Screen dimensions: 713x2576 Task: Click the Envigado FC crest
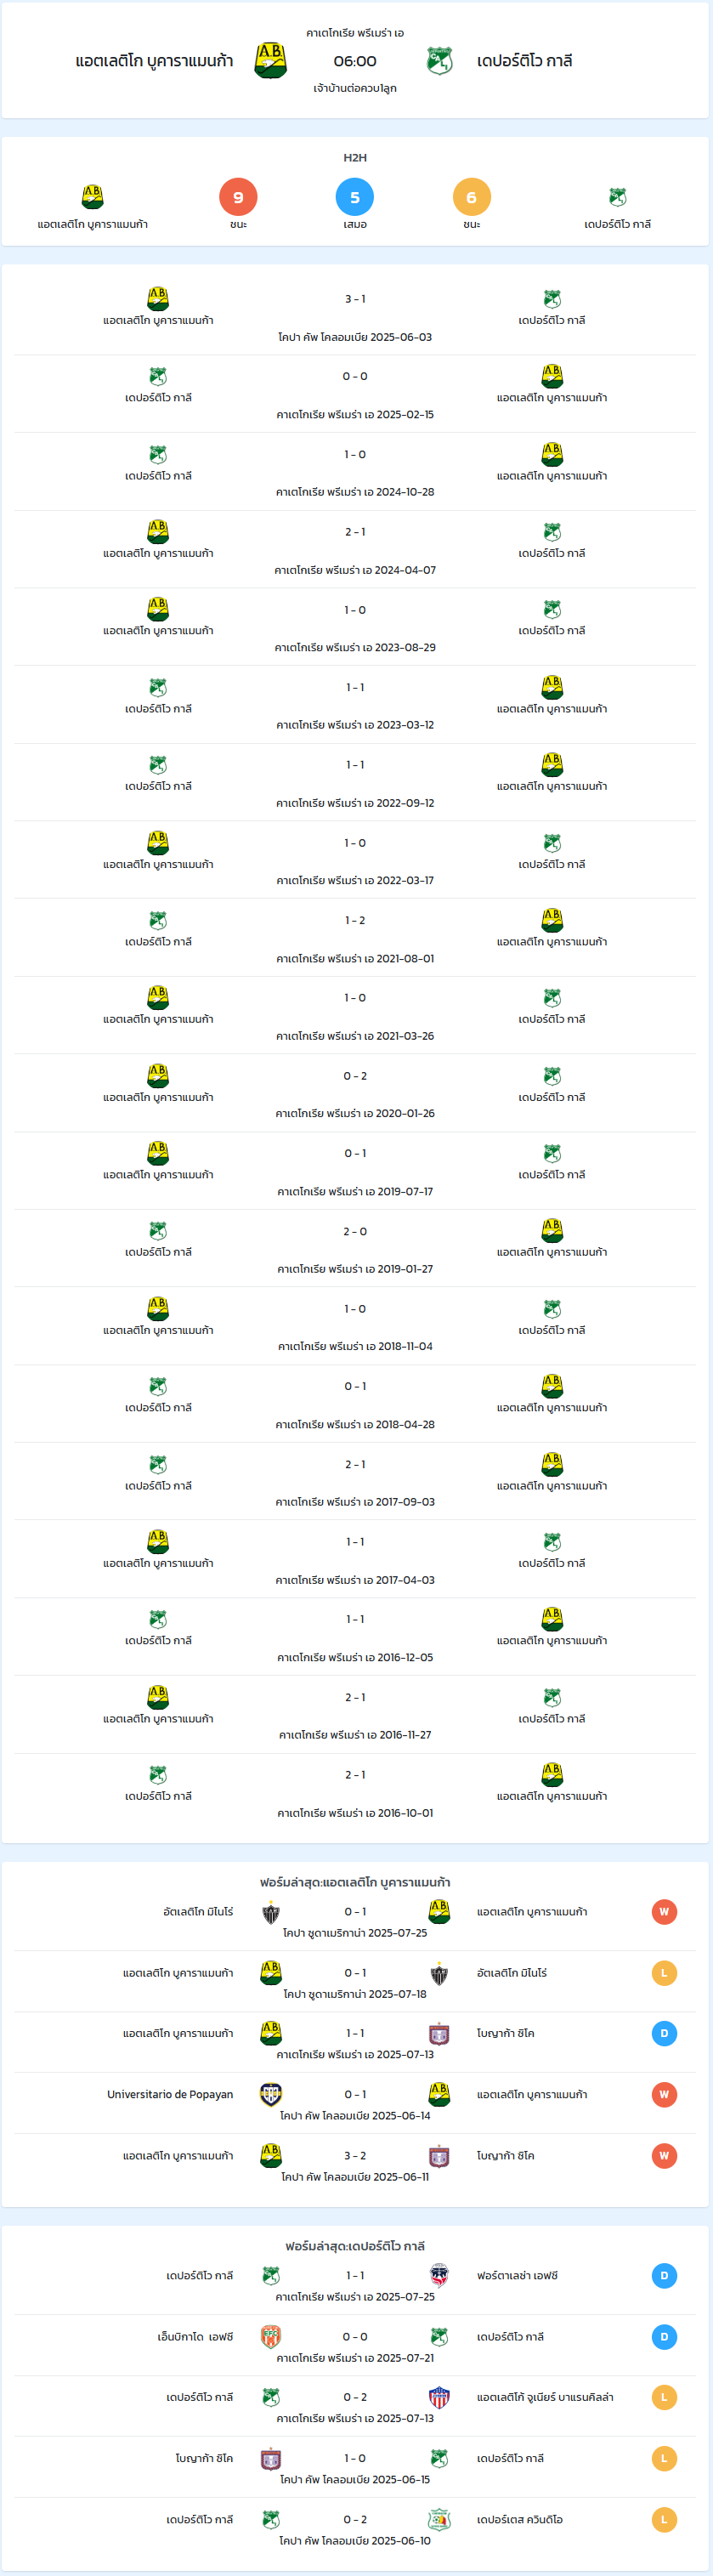coord(271,2337)
